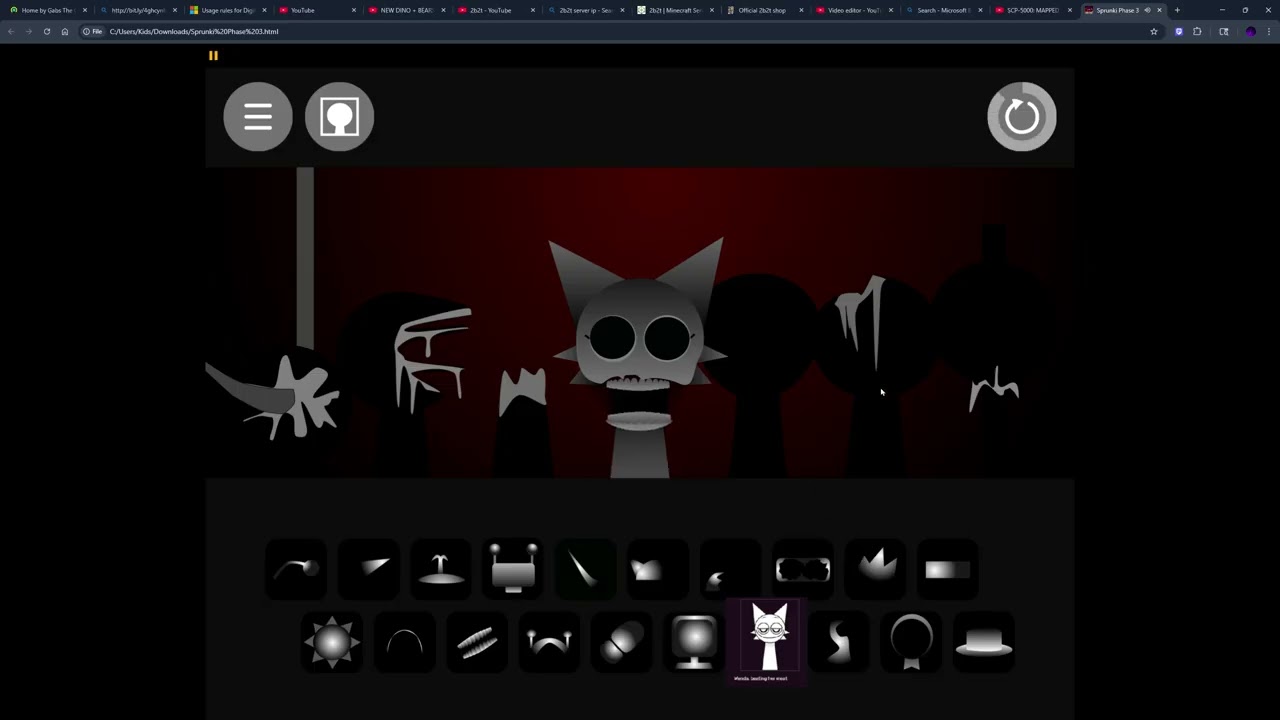Select the ring with ribbon icon
Image resolution: width=1280 pixels, height=720 pixels.
pos(912,642)
